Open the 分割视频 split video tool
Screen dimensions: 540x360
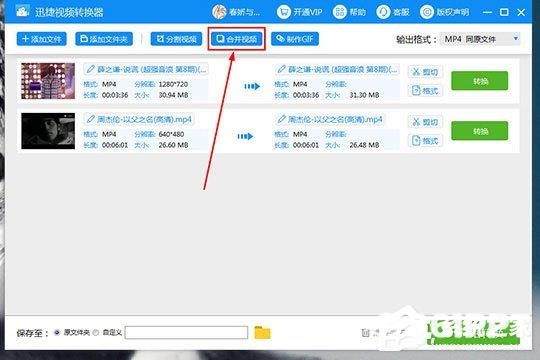coord(176,39)
